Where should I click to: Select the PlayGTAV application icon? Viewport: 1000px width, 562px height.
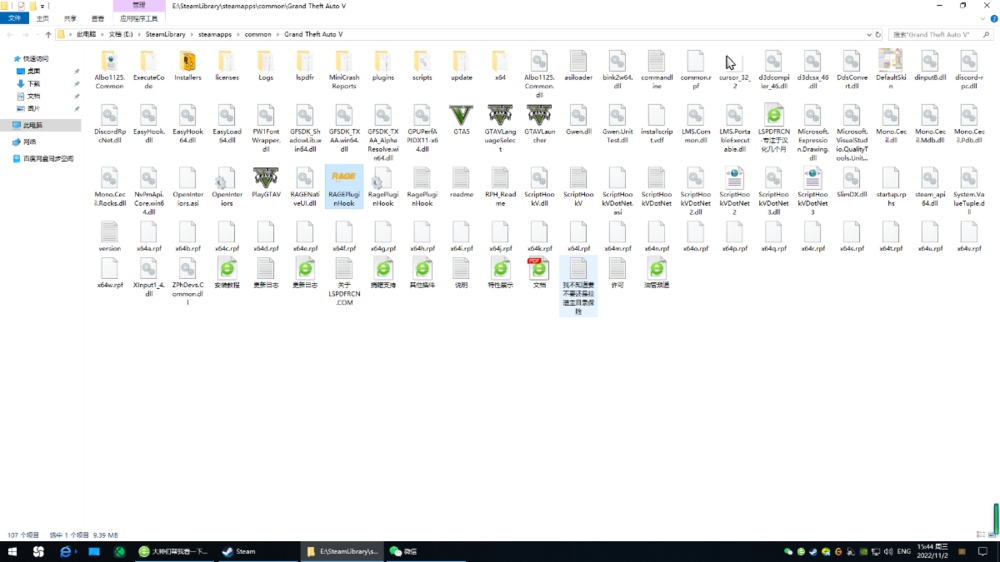click(265, 178)
